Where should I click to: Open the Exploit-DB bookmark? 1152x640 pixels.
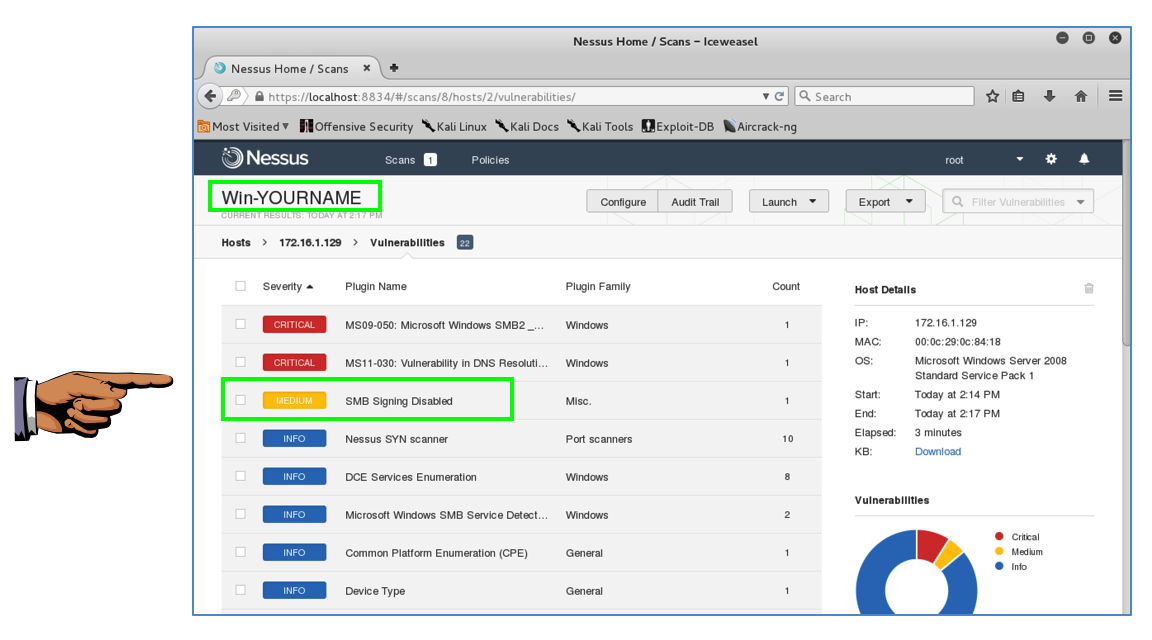[x=677, y=126]
